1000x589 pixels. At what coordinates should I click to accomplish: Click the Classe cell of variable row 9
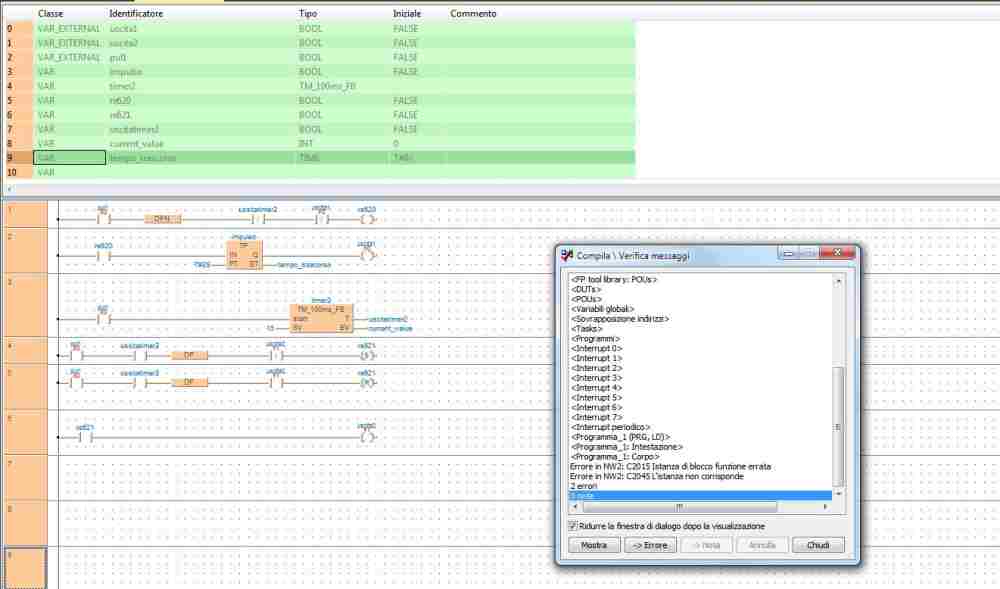pos(69,158)
